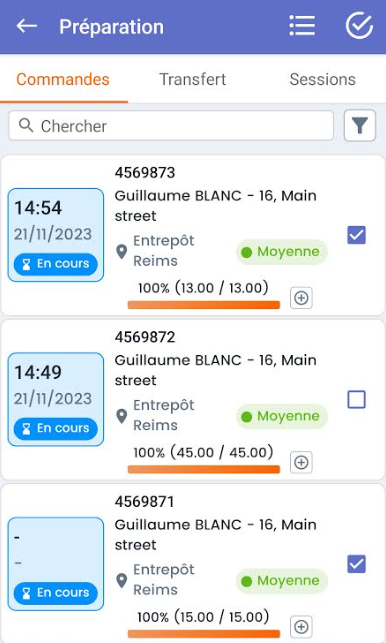
Task: Tap plus icon on order 4569873
Action: (301, 298)
